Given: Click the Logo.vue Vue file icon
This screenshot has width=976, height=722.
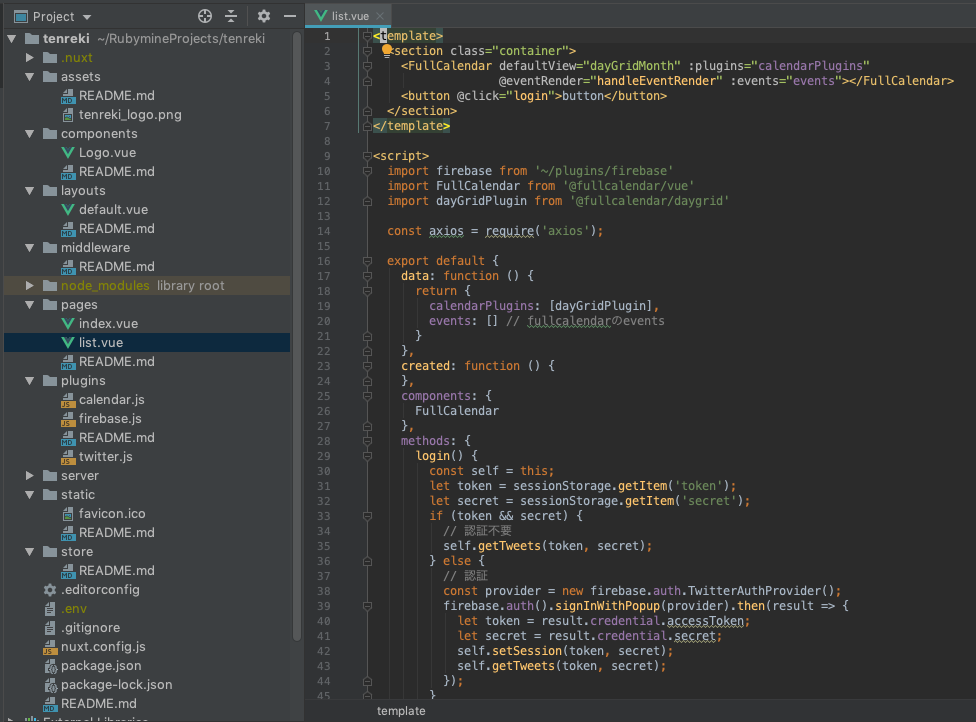Looking at the screenshot, I should (68, 152).
